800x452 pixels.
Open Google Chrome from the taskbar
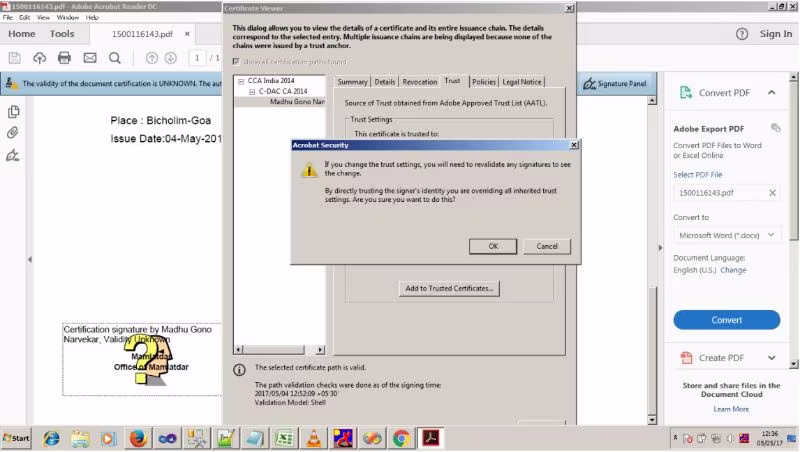click(x=402, y=438)
